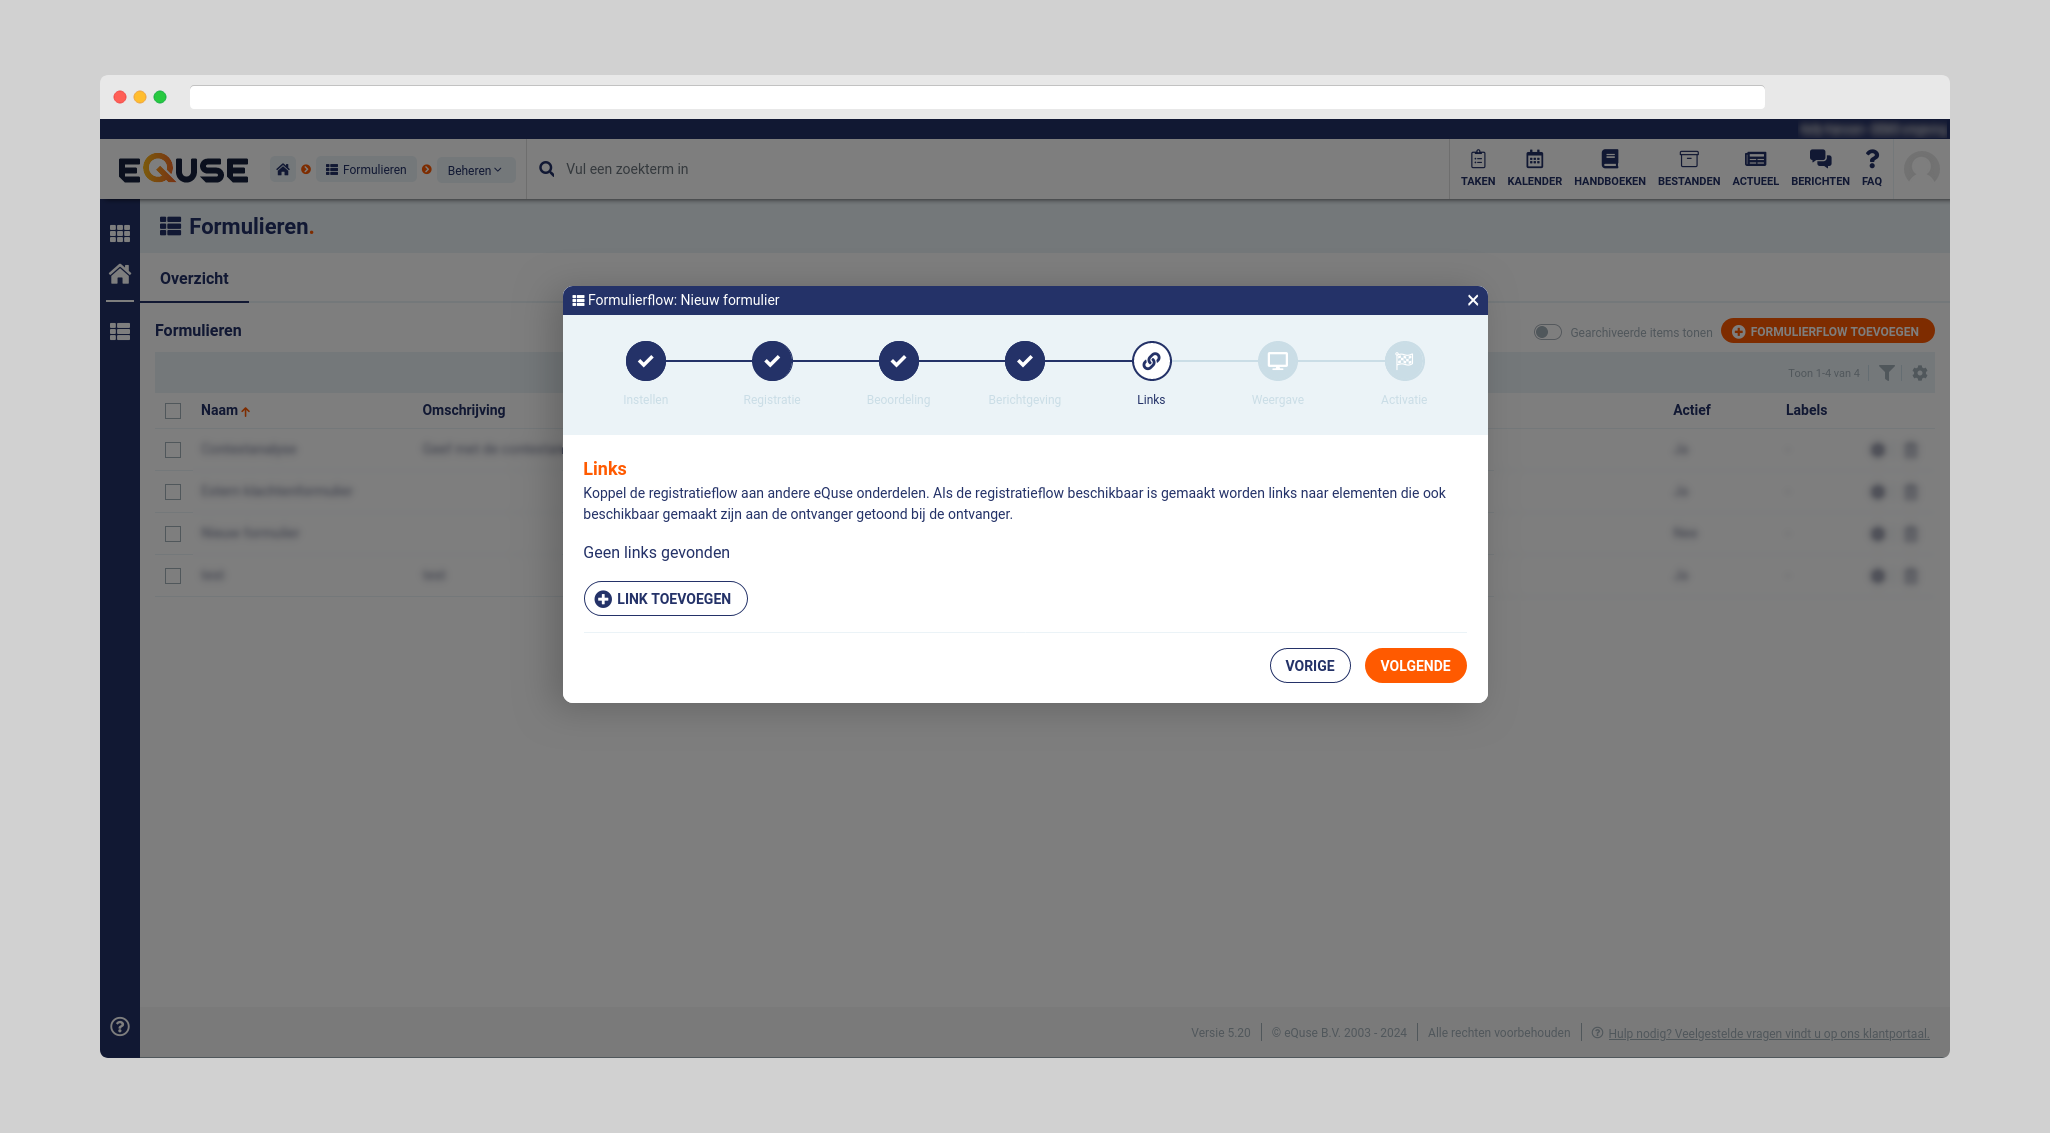The image size is (2050, 1133).
Task: Open the user avatar menu
Action: coord(1921,169)
